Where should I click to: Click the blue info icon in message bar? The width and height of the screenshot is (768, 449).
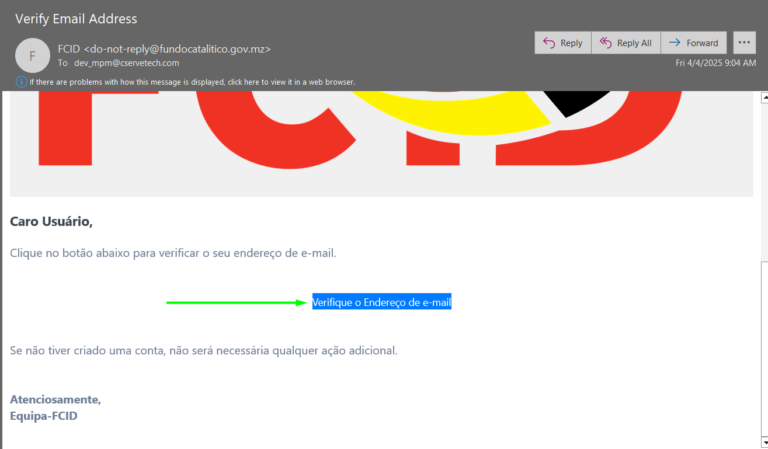click(21, 82)
